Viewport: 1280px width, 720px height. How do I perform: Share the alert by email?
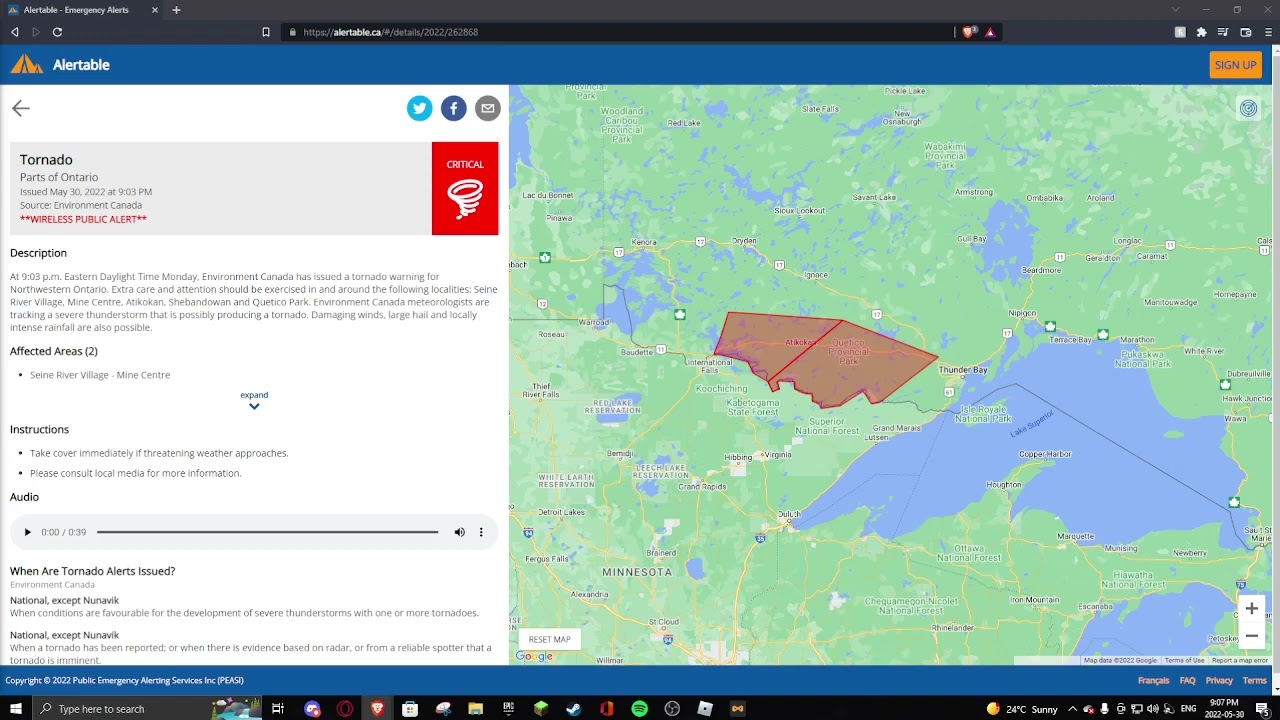[x=488, y=108]
